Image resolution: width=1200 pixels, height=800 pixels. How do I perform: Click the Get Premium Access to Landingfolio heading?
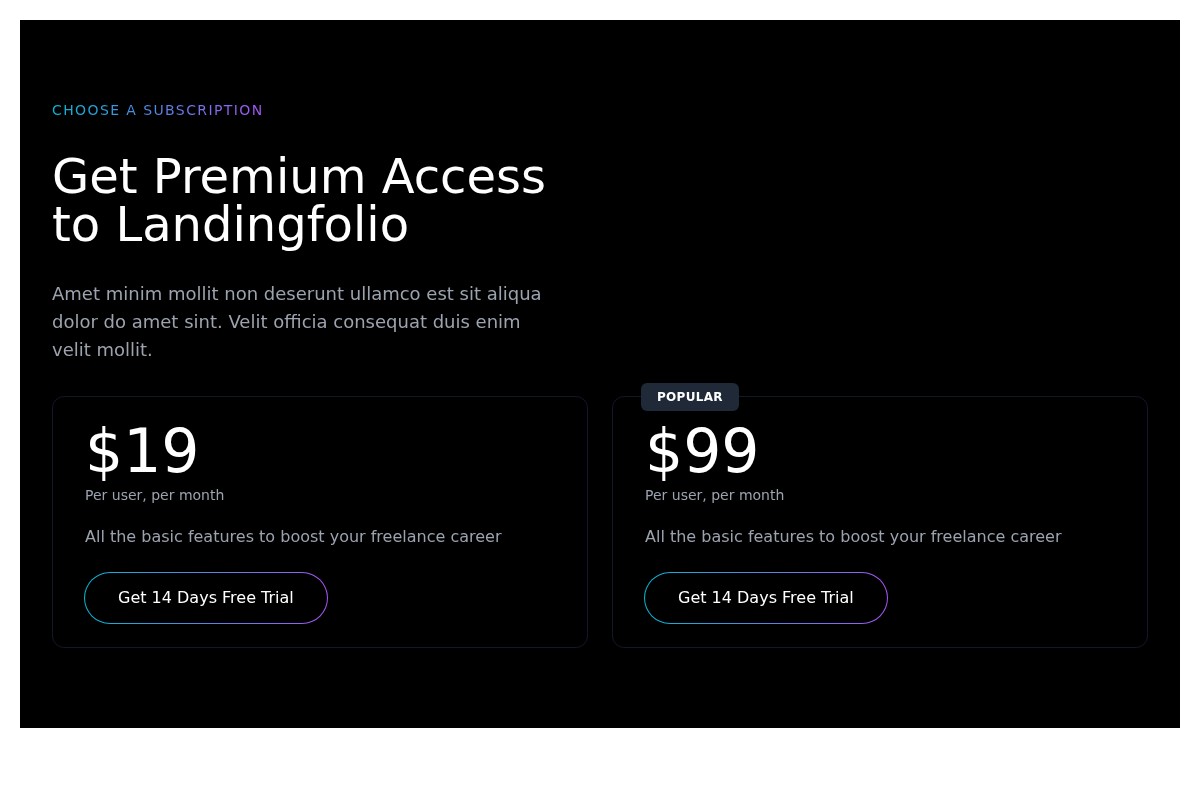point(298,200)
